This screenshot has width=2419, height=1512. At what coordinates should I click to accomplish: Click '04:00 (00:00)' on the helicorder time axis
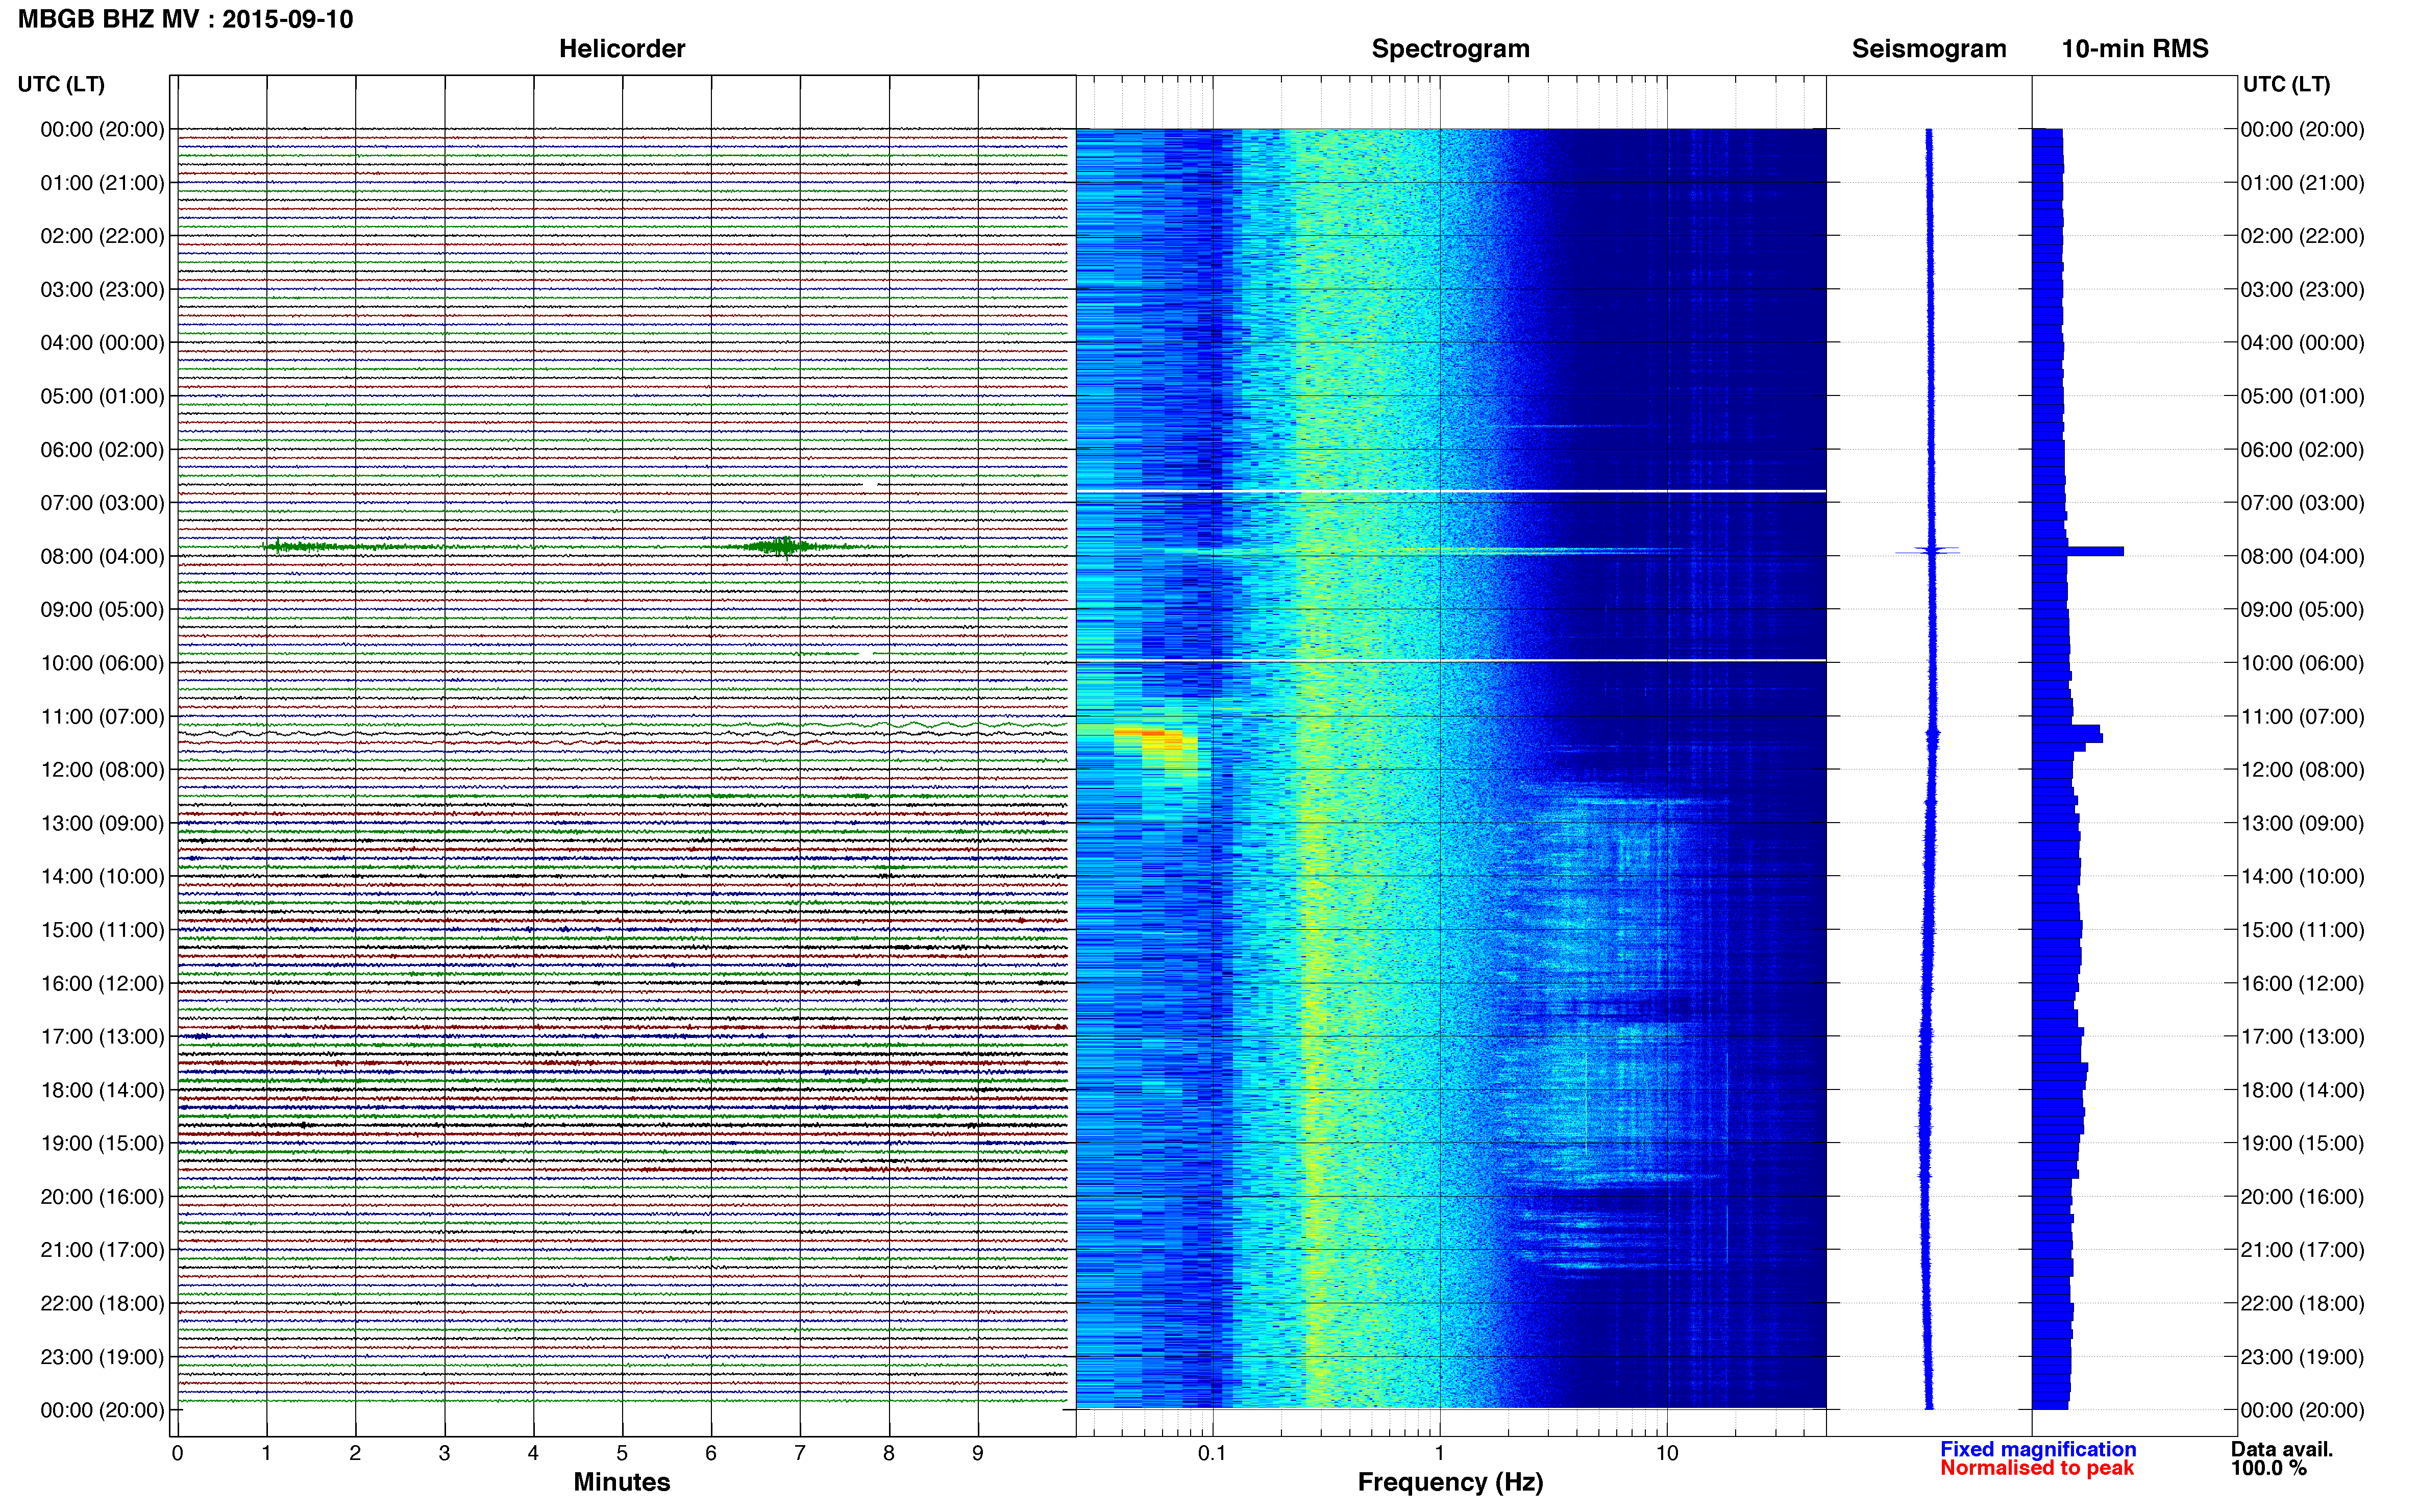(102, 343)
